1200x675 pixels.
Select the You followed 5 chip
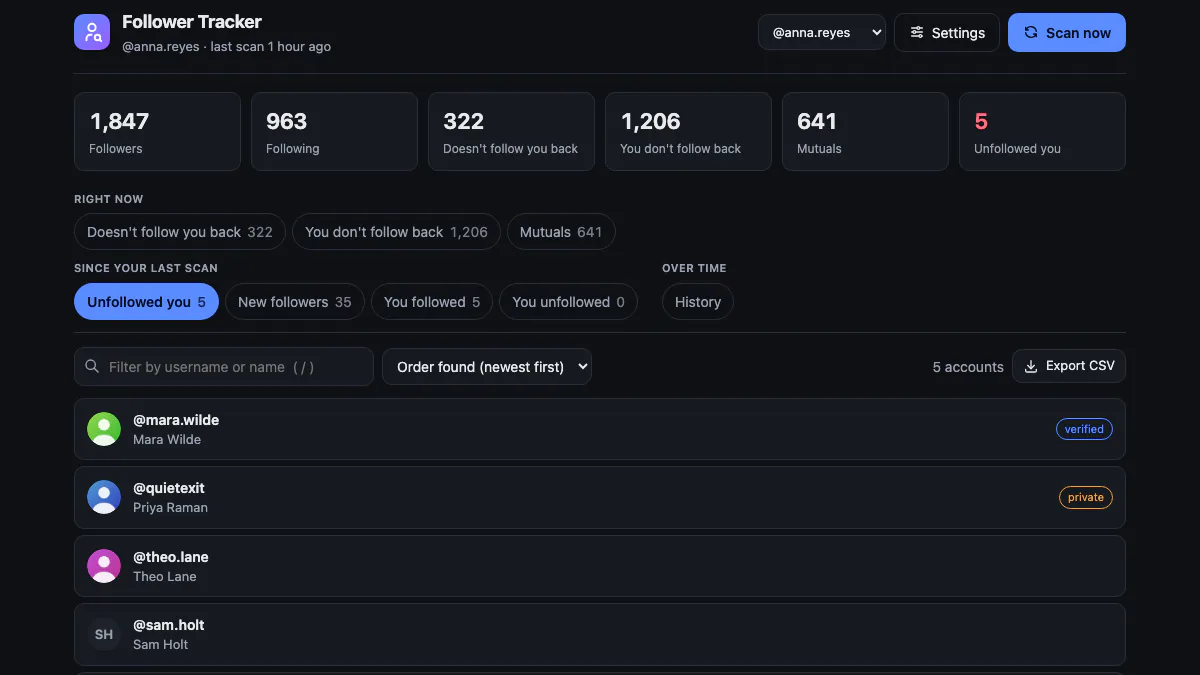coord(432,302)
